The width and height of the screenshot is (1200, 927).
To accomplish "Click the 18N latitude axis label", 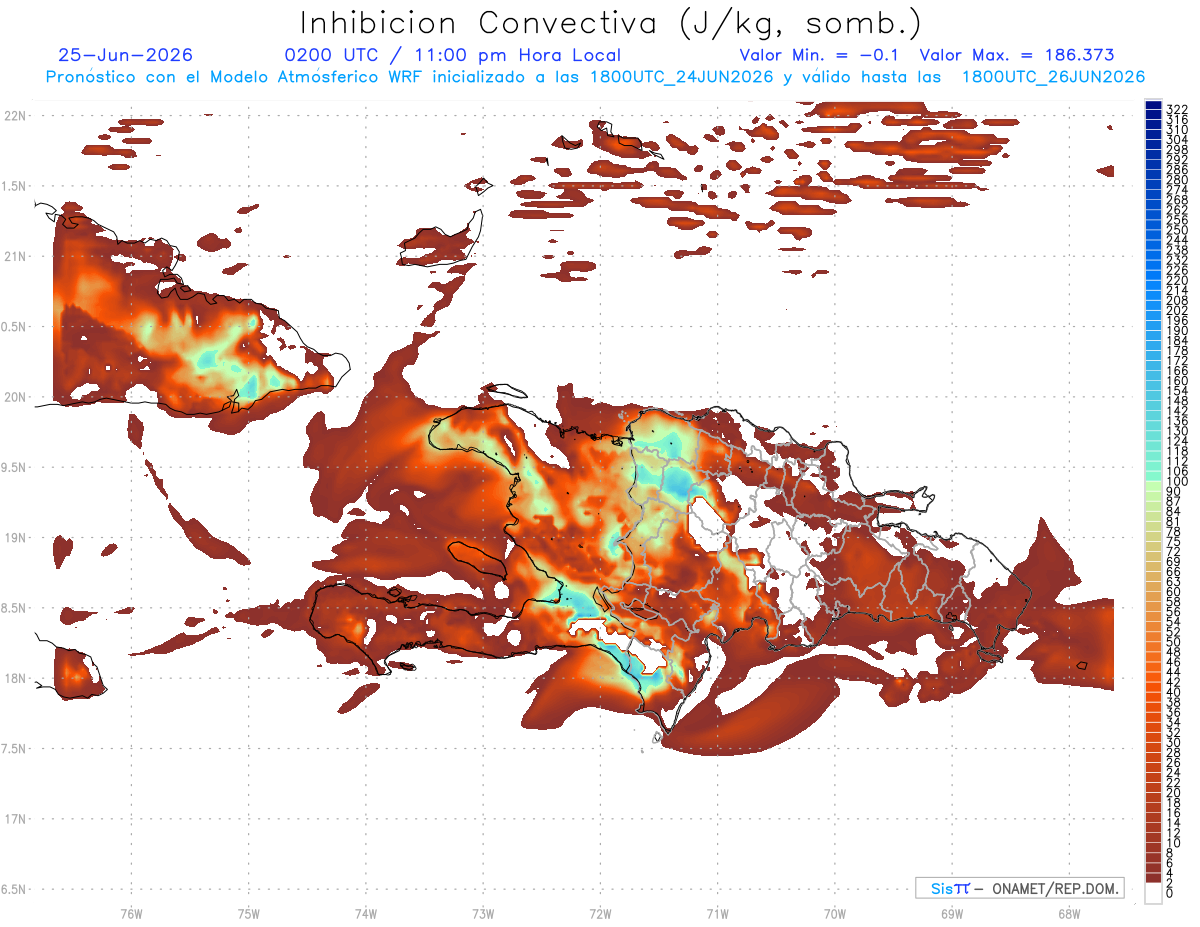I will pos(14,678).
